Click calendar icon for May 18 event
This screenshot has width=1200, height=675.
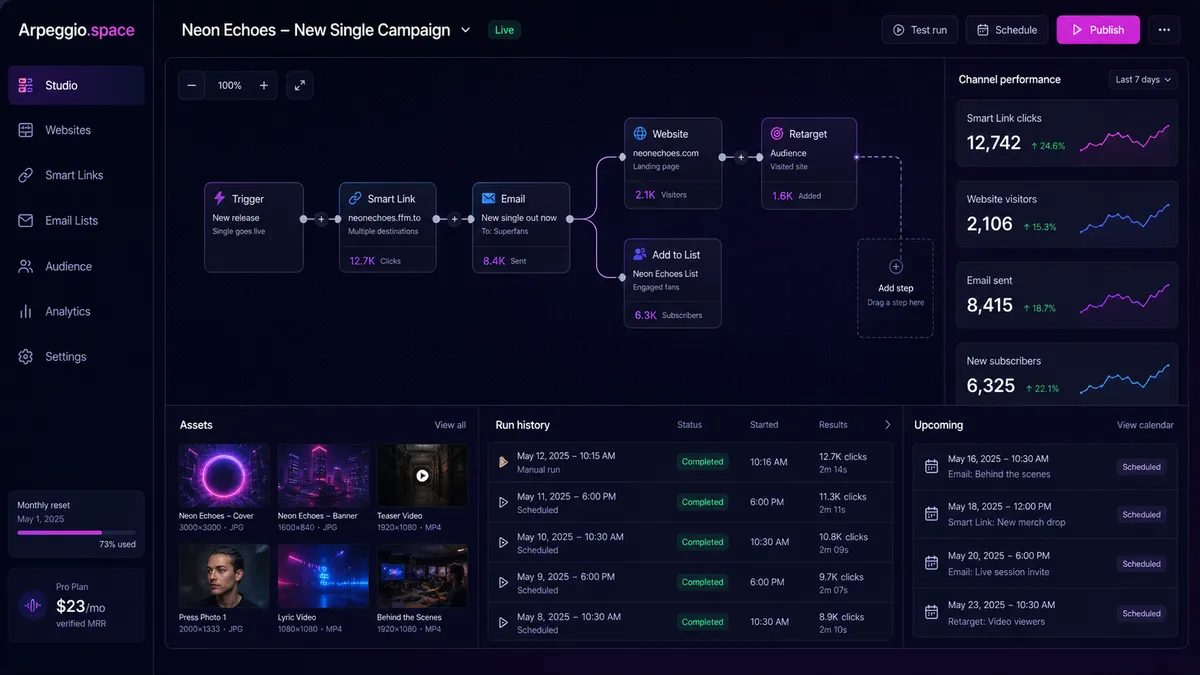coord(931,514)
